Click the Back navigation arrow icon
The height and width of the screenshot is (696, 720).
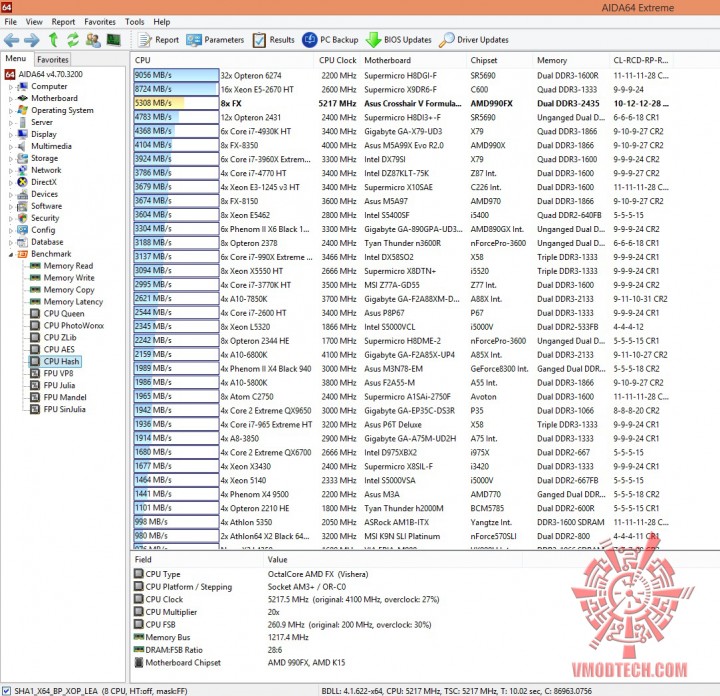point(11,40)
